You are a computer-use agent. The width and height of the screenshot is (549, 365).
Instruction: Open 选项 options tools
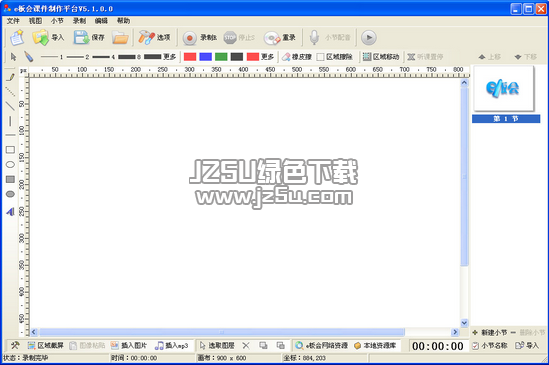(x=154, y=37)
